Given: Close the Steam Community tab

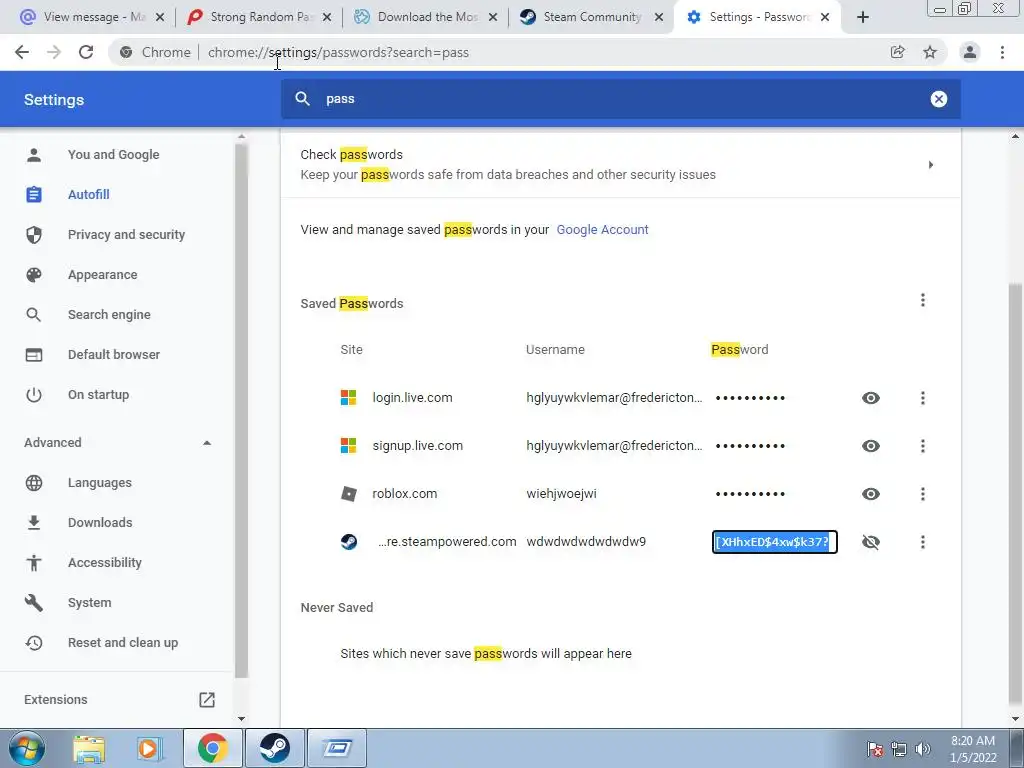Looking at the screenshot, I should [659, 18].
